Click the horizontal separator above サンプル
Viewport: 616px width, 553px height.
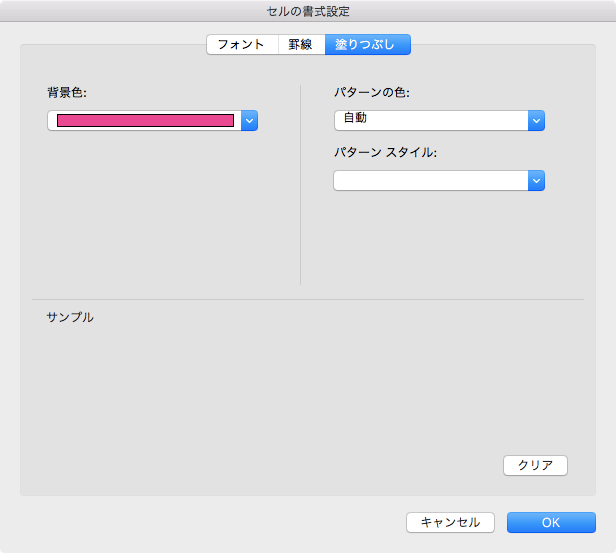click(x=308, y=299)
